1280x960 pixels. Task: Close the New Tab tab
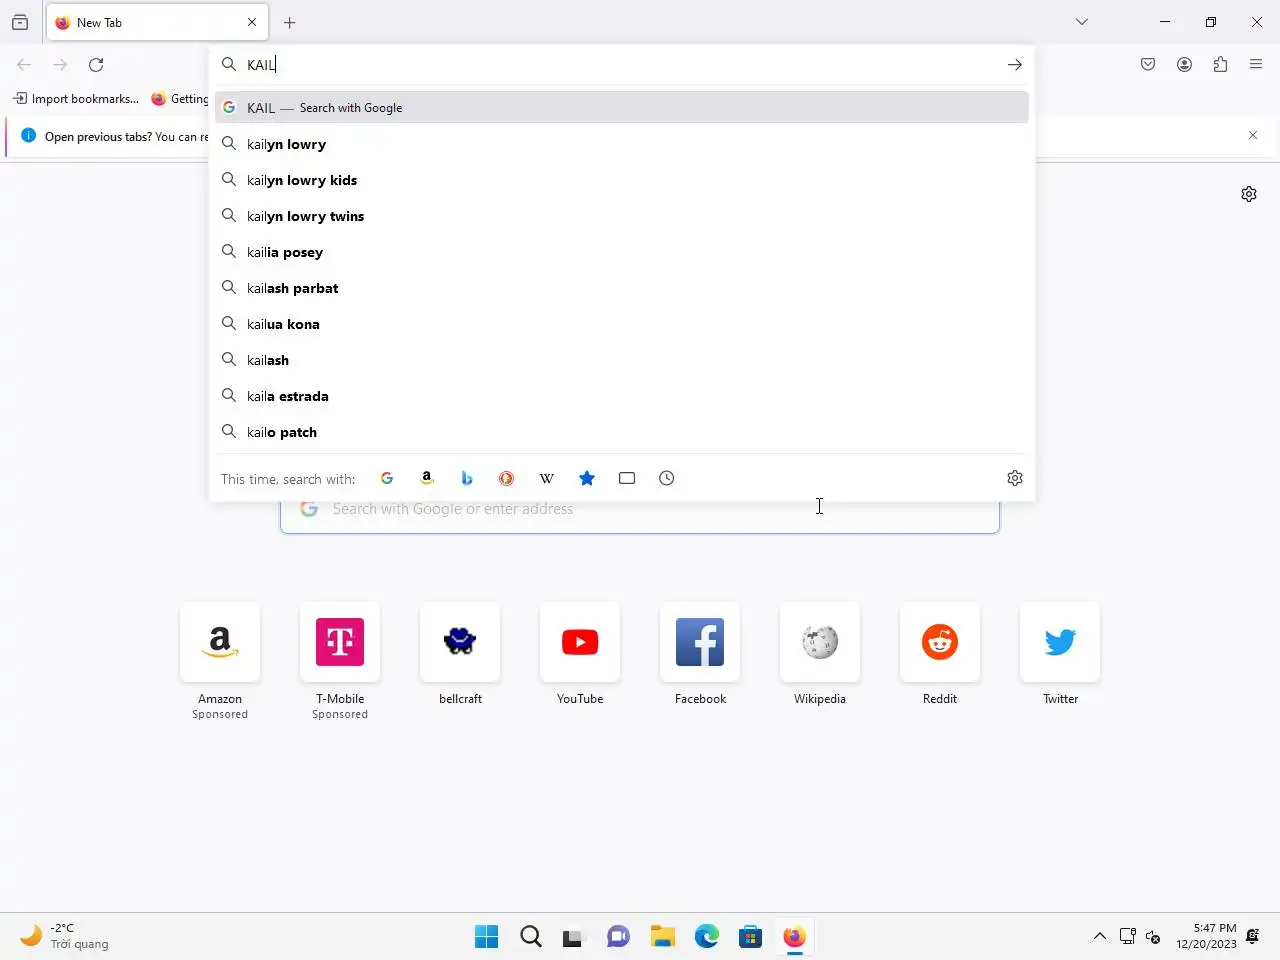(252, 22)
